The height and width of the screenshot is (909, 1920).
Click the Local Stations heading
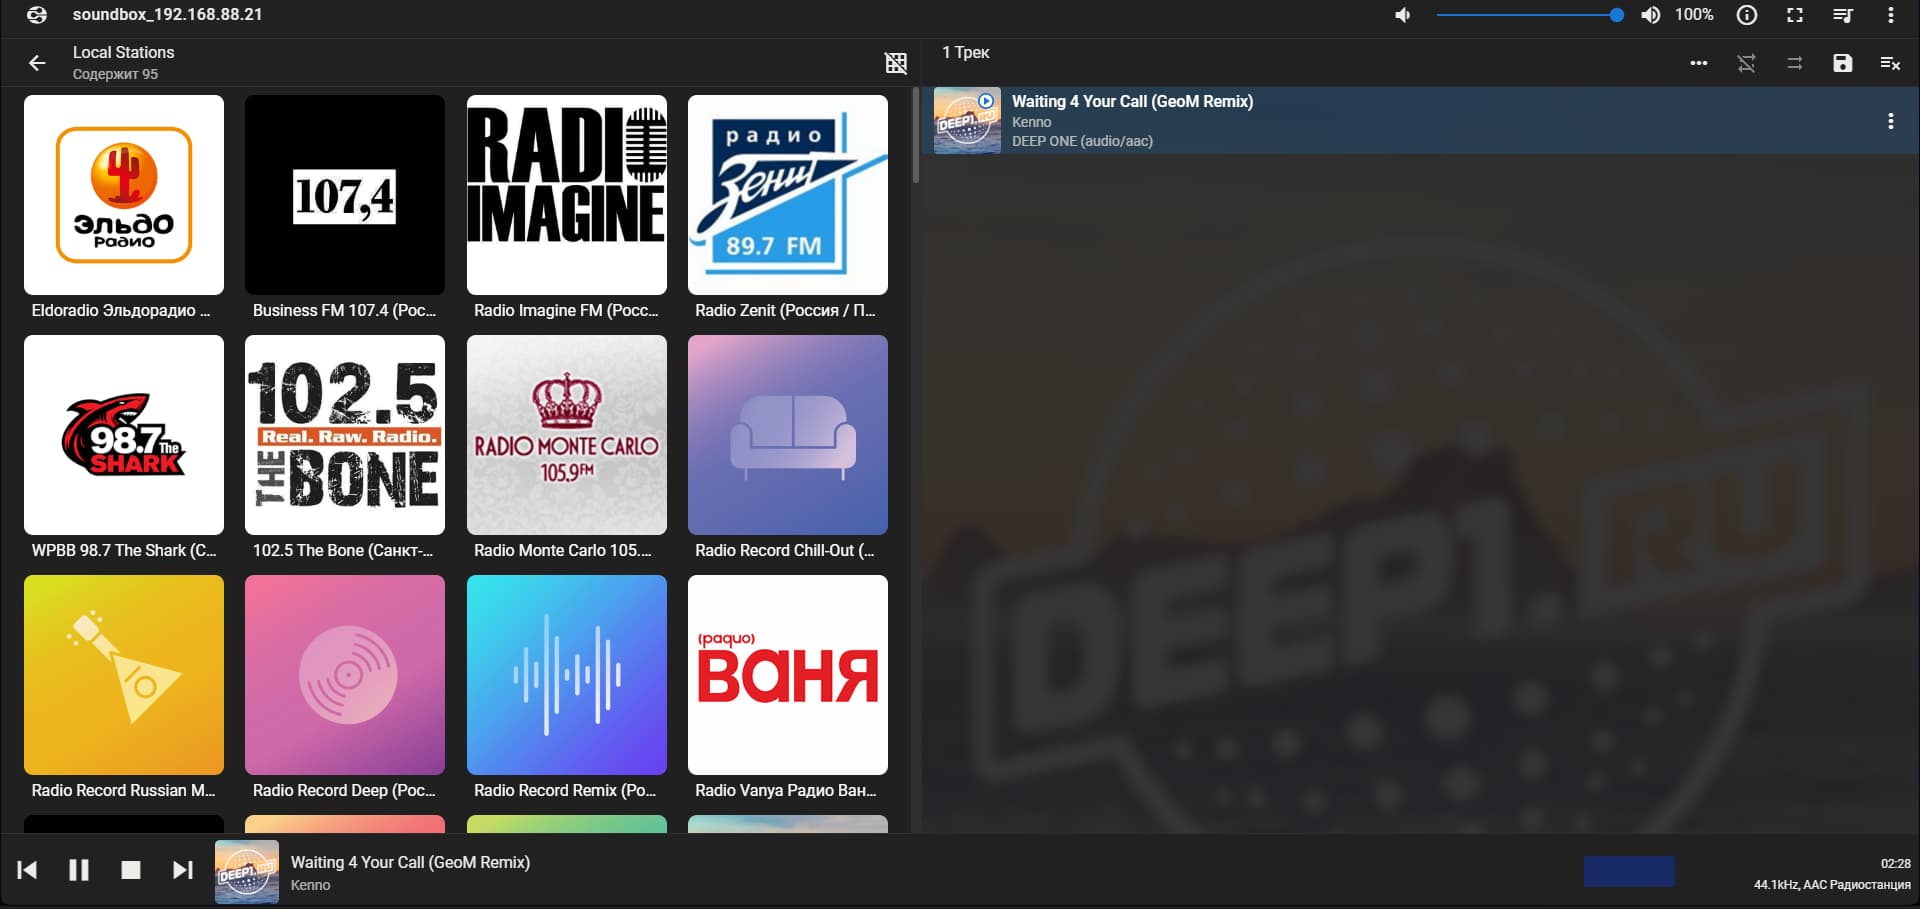pyautogui.click(x=123, y=52)
